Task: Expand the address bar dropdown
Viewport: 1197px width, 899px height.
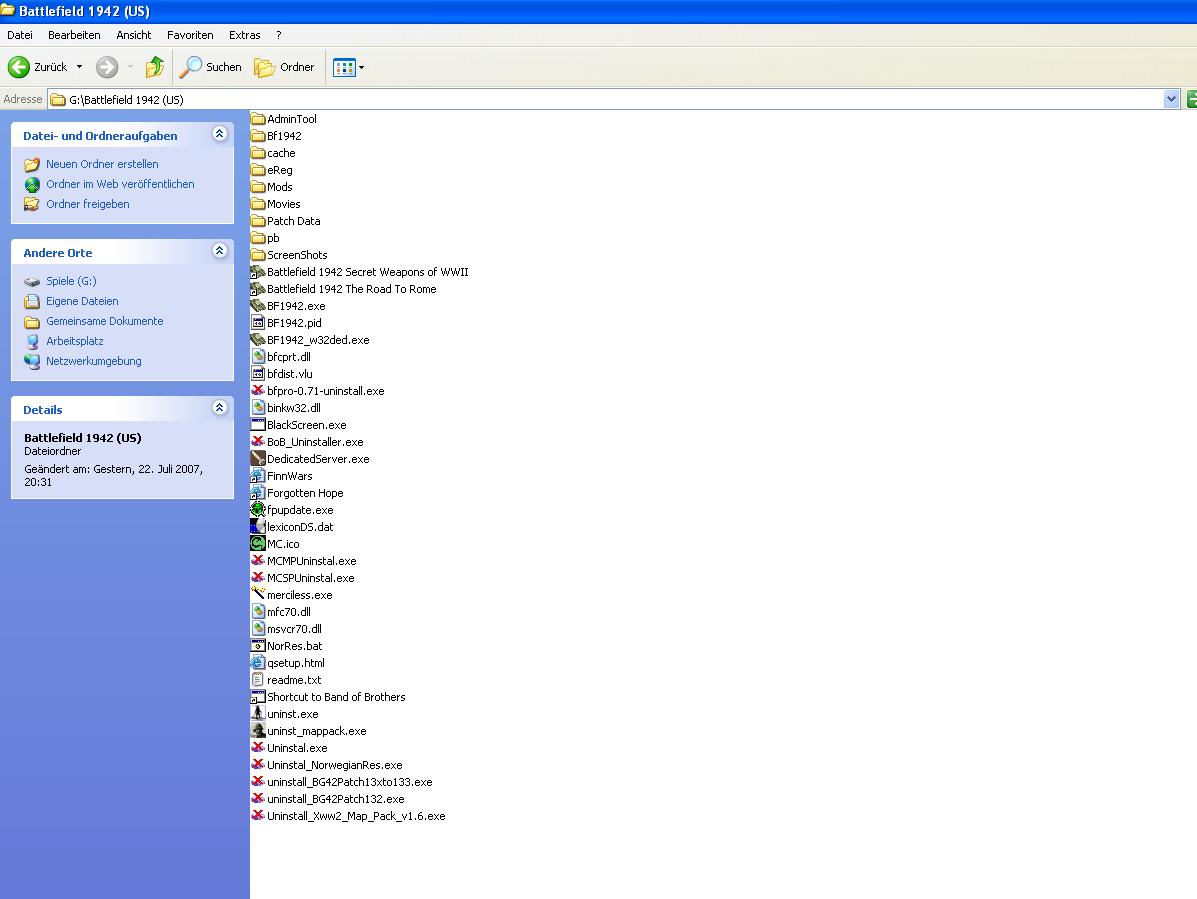Action: point(1171,99)
